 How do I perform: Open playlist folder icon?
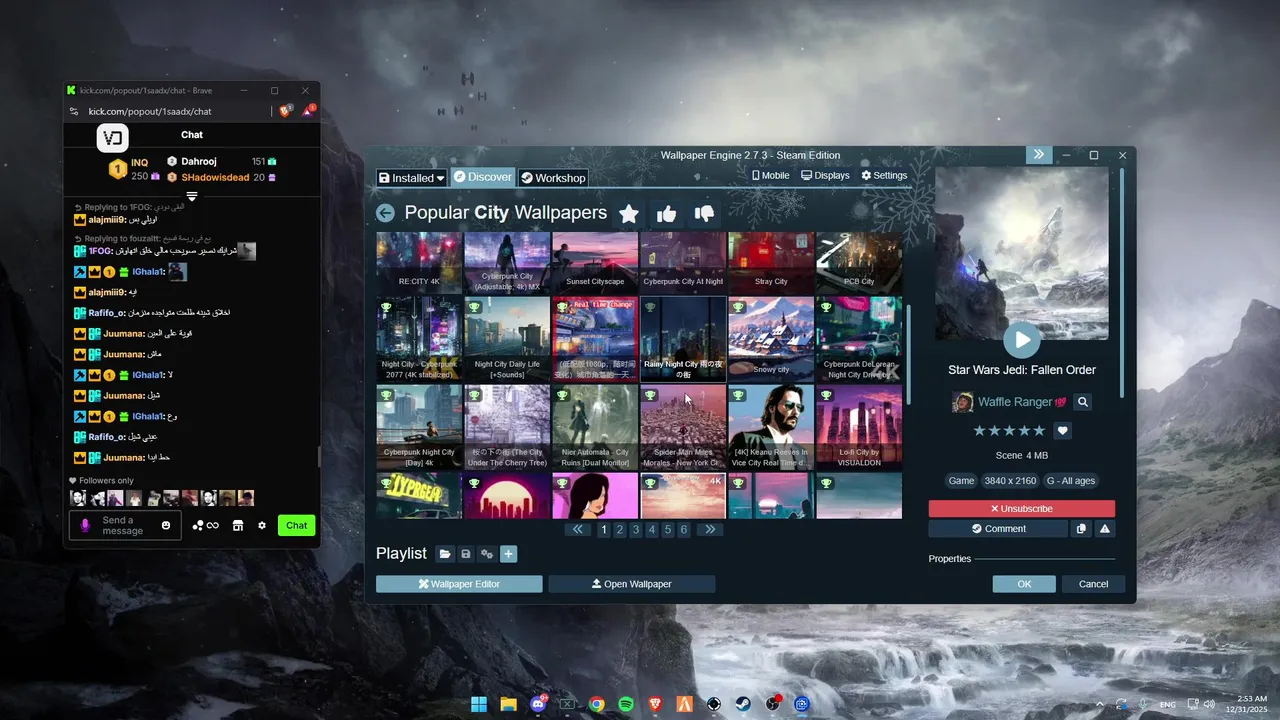pos(444,554)
